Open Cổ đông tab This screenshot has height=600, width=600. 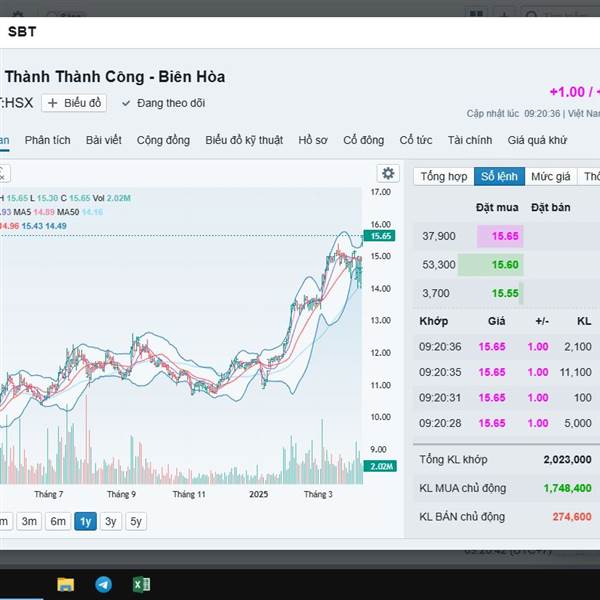(x=364, y=140)
